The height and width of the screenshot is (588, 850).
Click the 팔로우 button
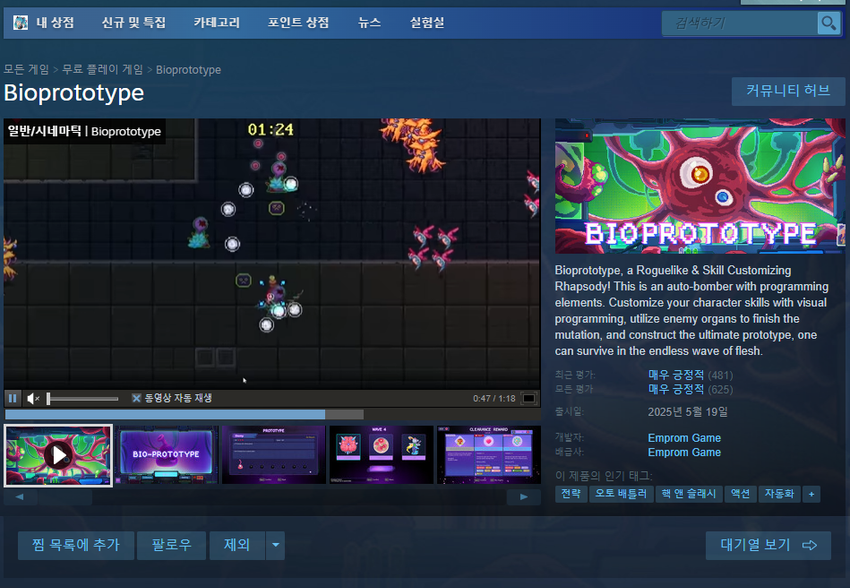pyautogui.click(x=171, y=545)
